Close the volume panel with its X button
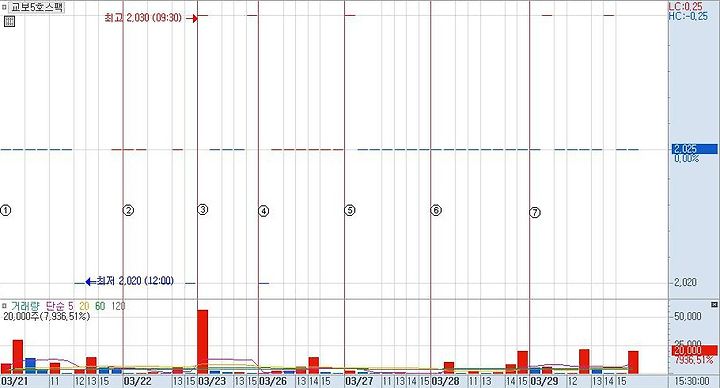This screenshot has width=720, height=388. click(x=714, y=304)
